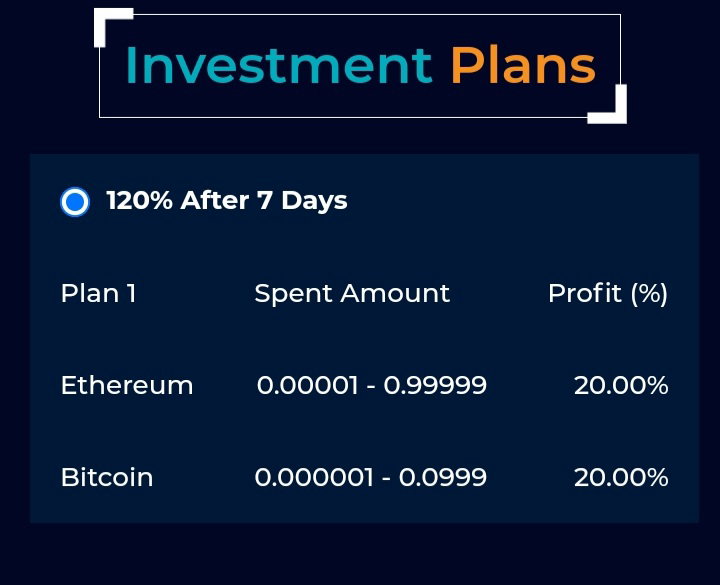Click the word Amount in header

click(395, 293)
